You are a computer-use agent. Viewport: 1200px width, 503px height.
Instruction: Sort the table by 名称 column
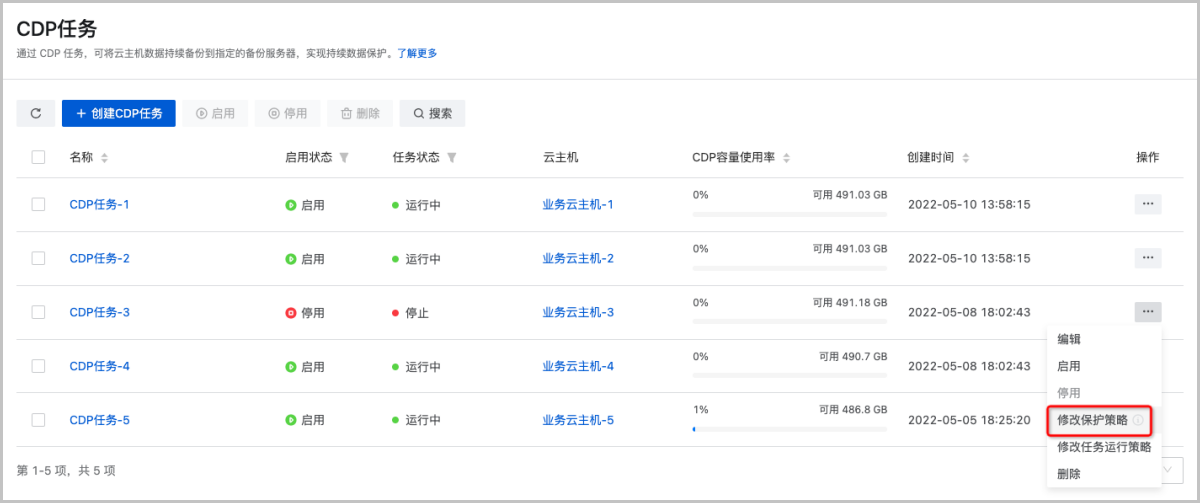pos(104,158)
